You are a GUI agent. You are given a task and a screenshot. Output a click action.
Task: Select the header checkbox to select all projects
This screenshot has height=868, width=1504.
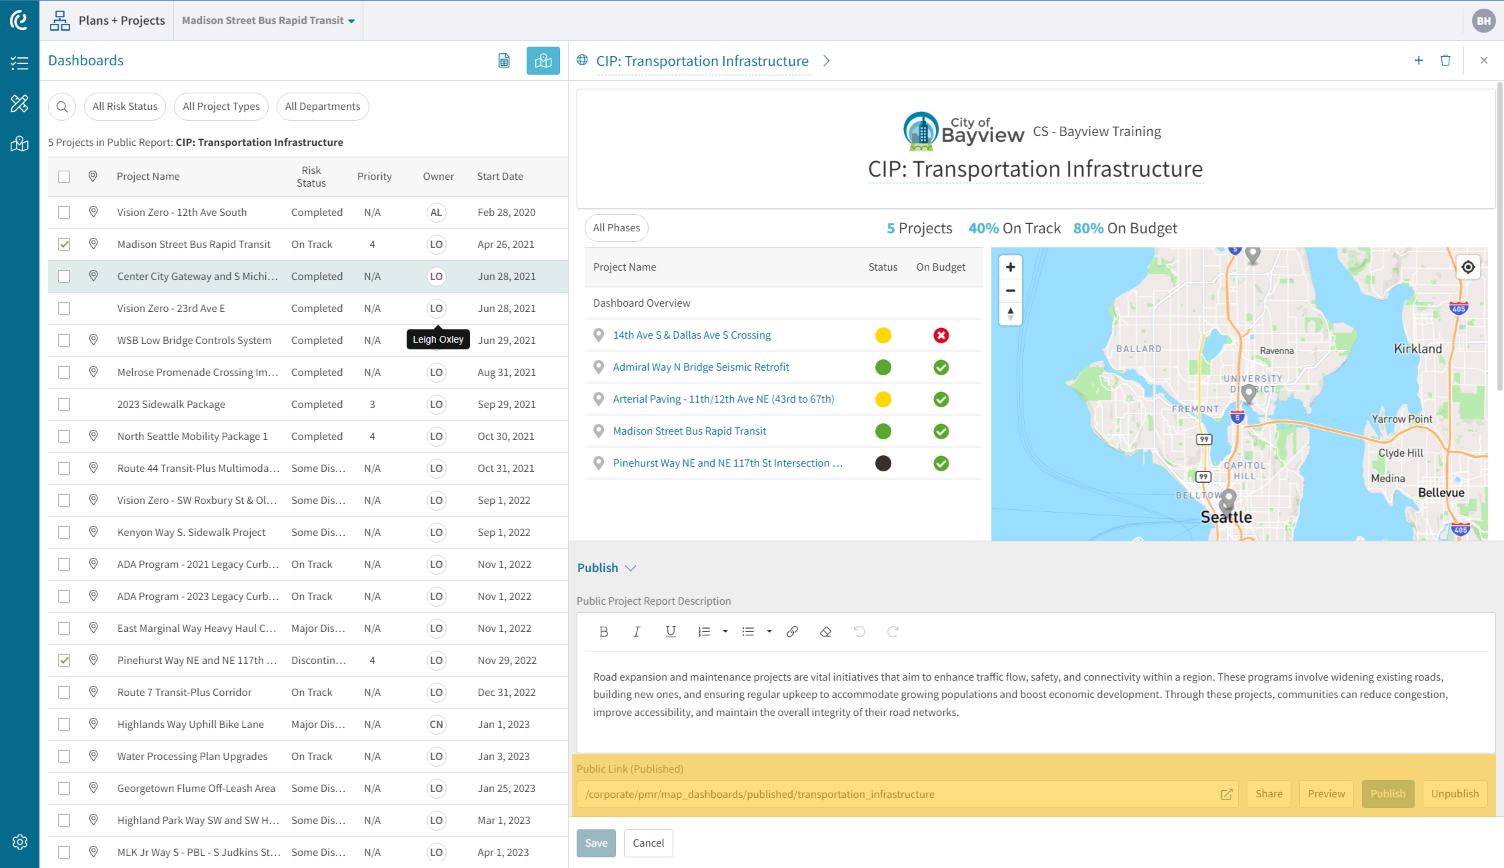64,176
